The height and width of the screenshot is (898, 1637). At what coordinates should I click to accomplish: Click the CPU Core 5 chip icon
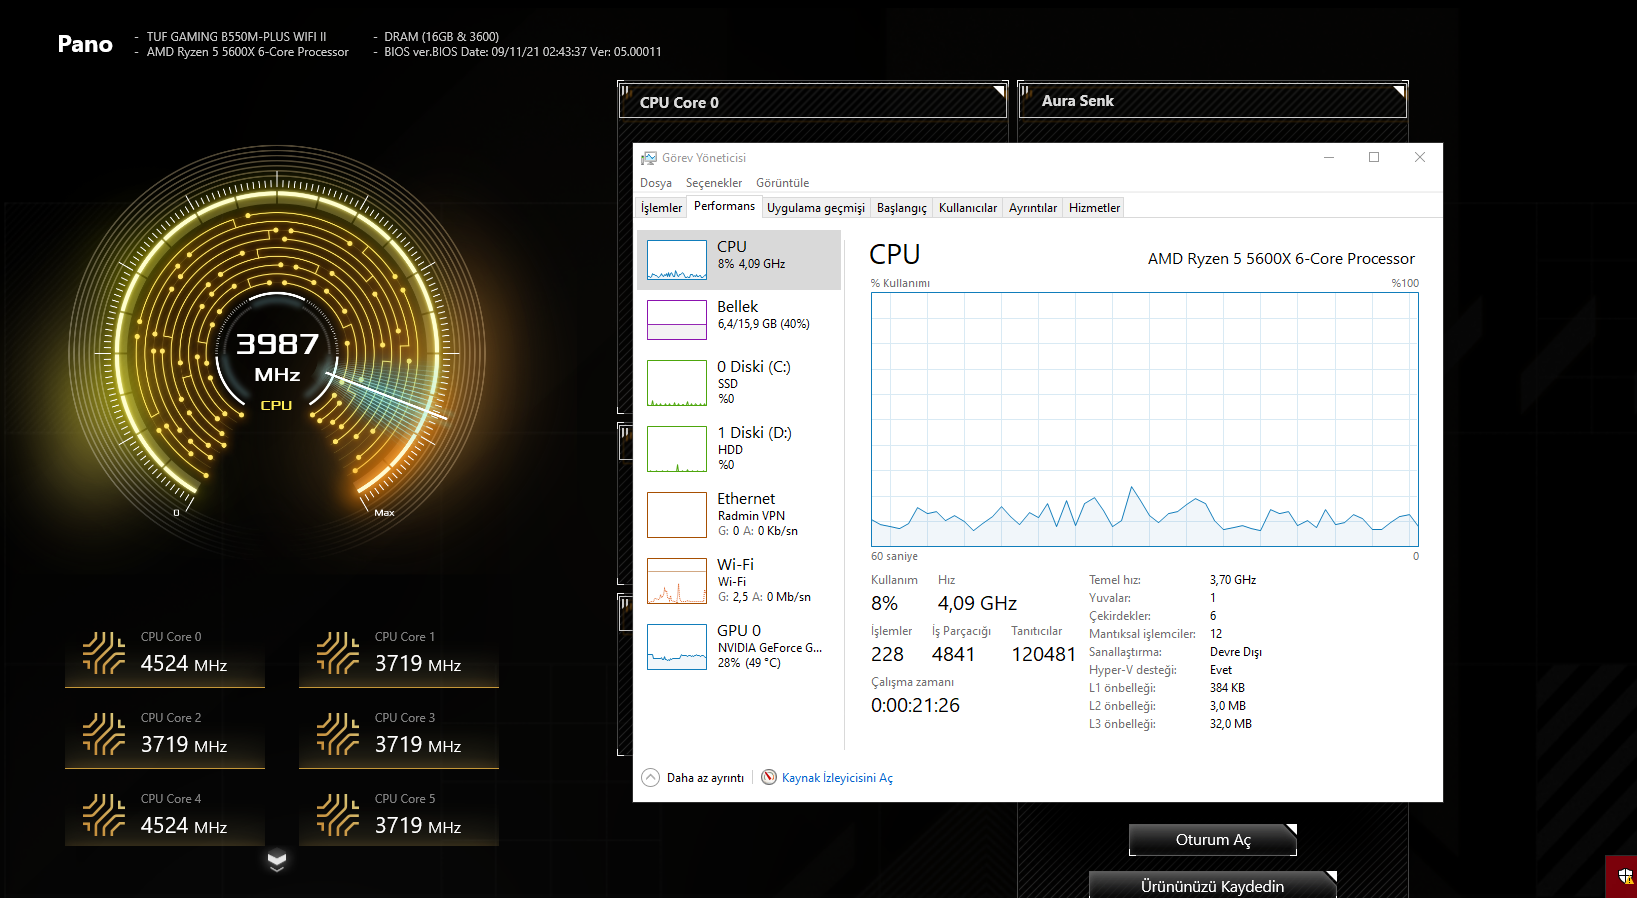click(x=338, y=815)
